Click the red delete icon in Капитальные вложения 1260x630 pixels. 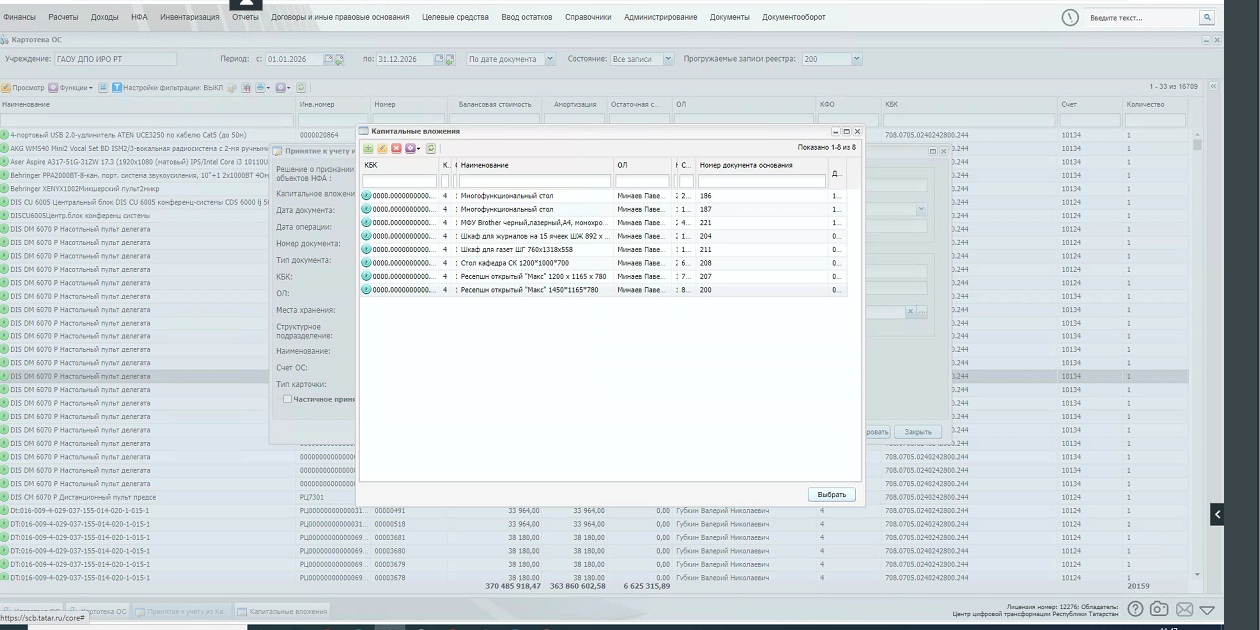click(396, 148)
